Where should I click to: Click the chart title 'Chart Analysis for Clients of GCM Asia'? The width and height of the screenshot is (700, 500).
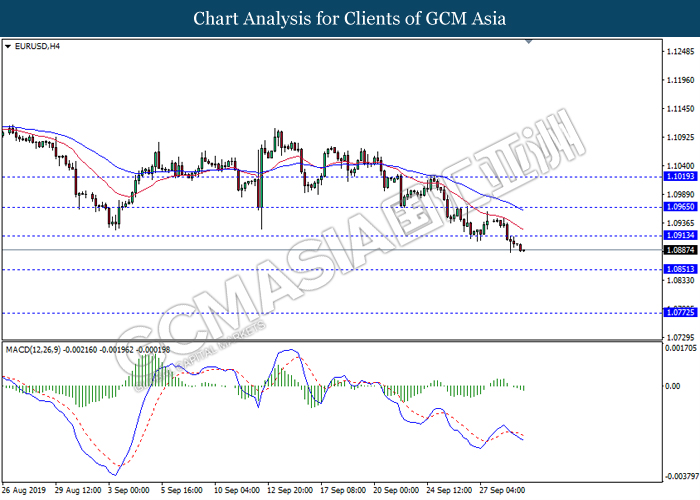350,18
